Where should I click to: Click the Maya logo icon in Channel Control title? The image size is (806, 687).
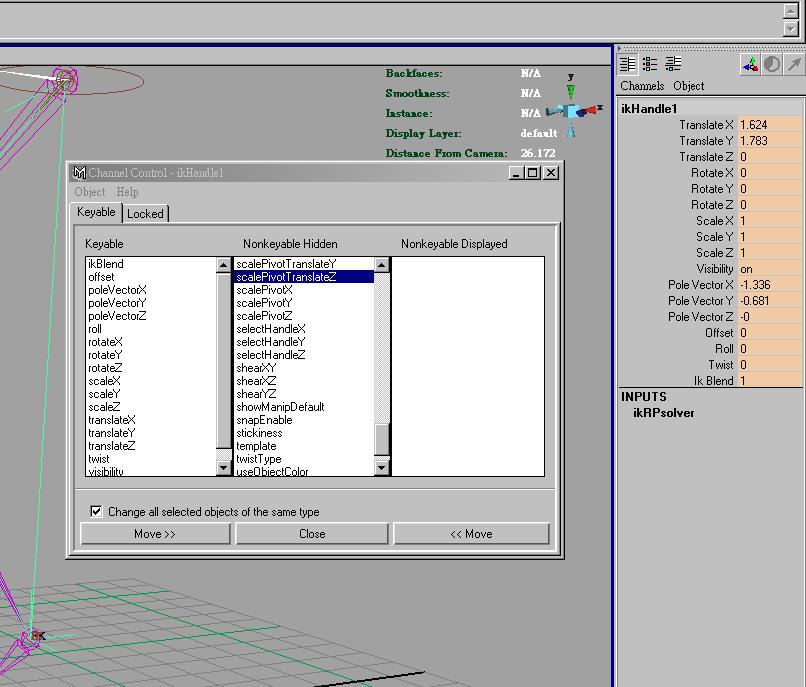[79, 173]
